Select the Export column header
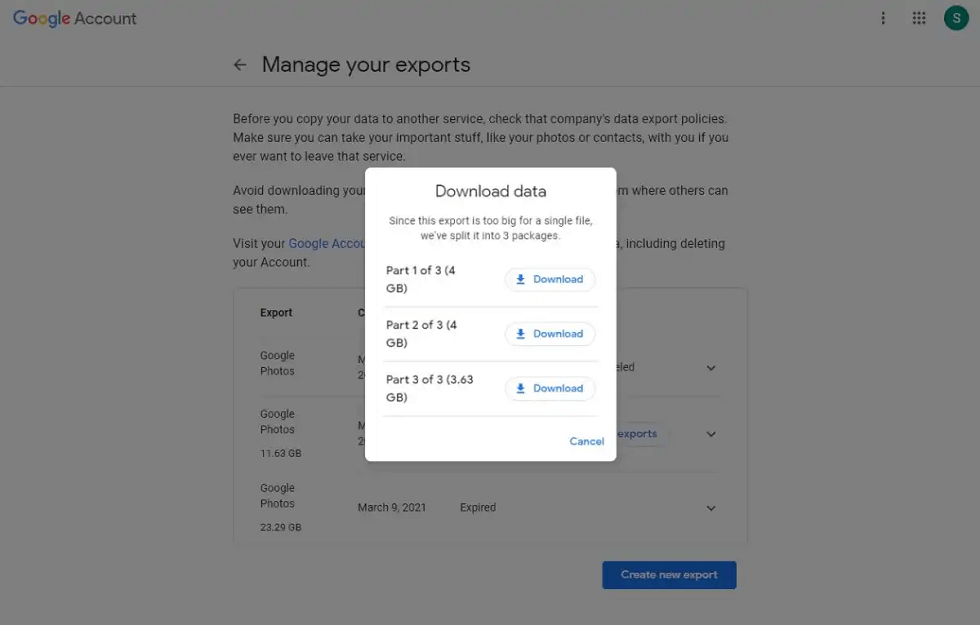 pos(276,312)
